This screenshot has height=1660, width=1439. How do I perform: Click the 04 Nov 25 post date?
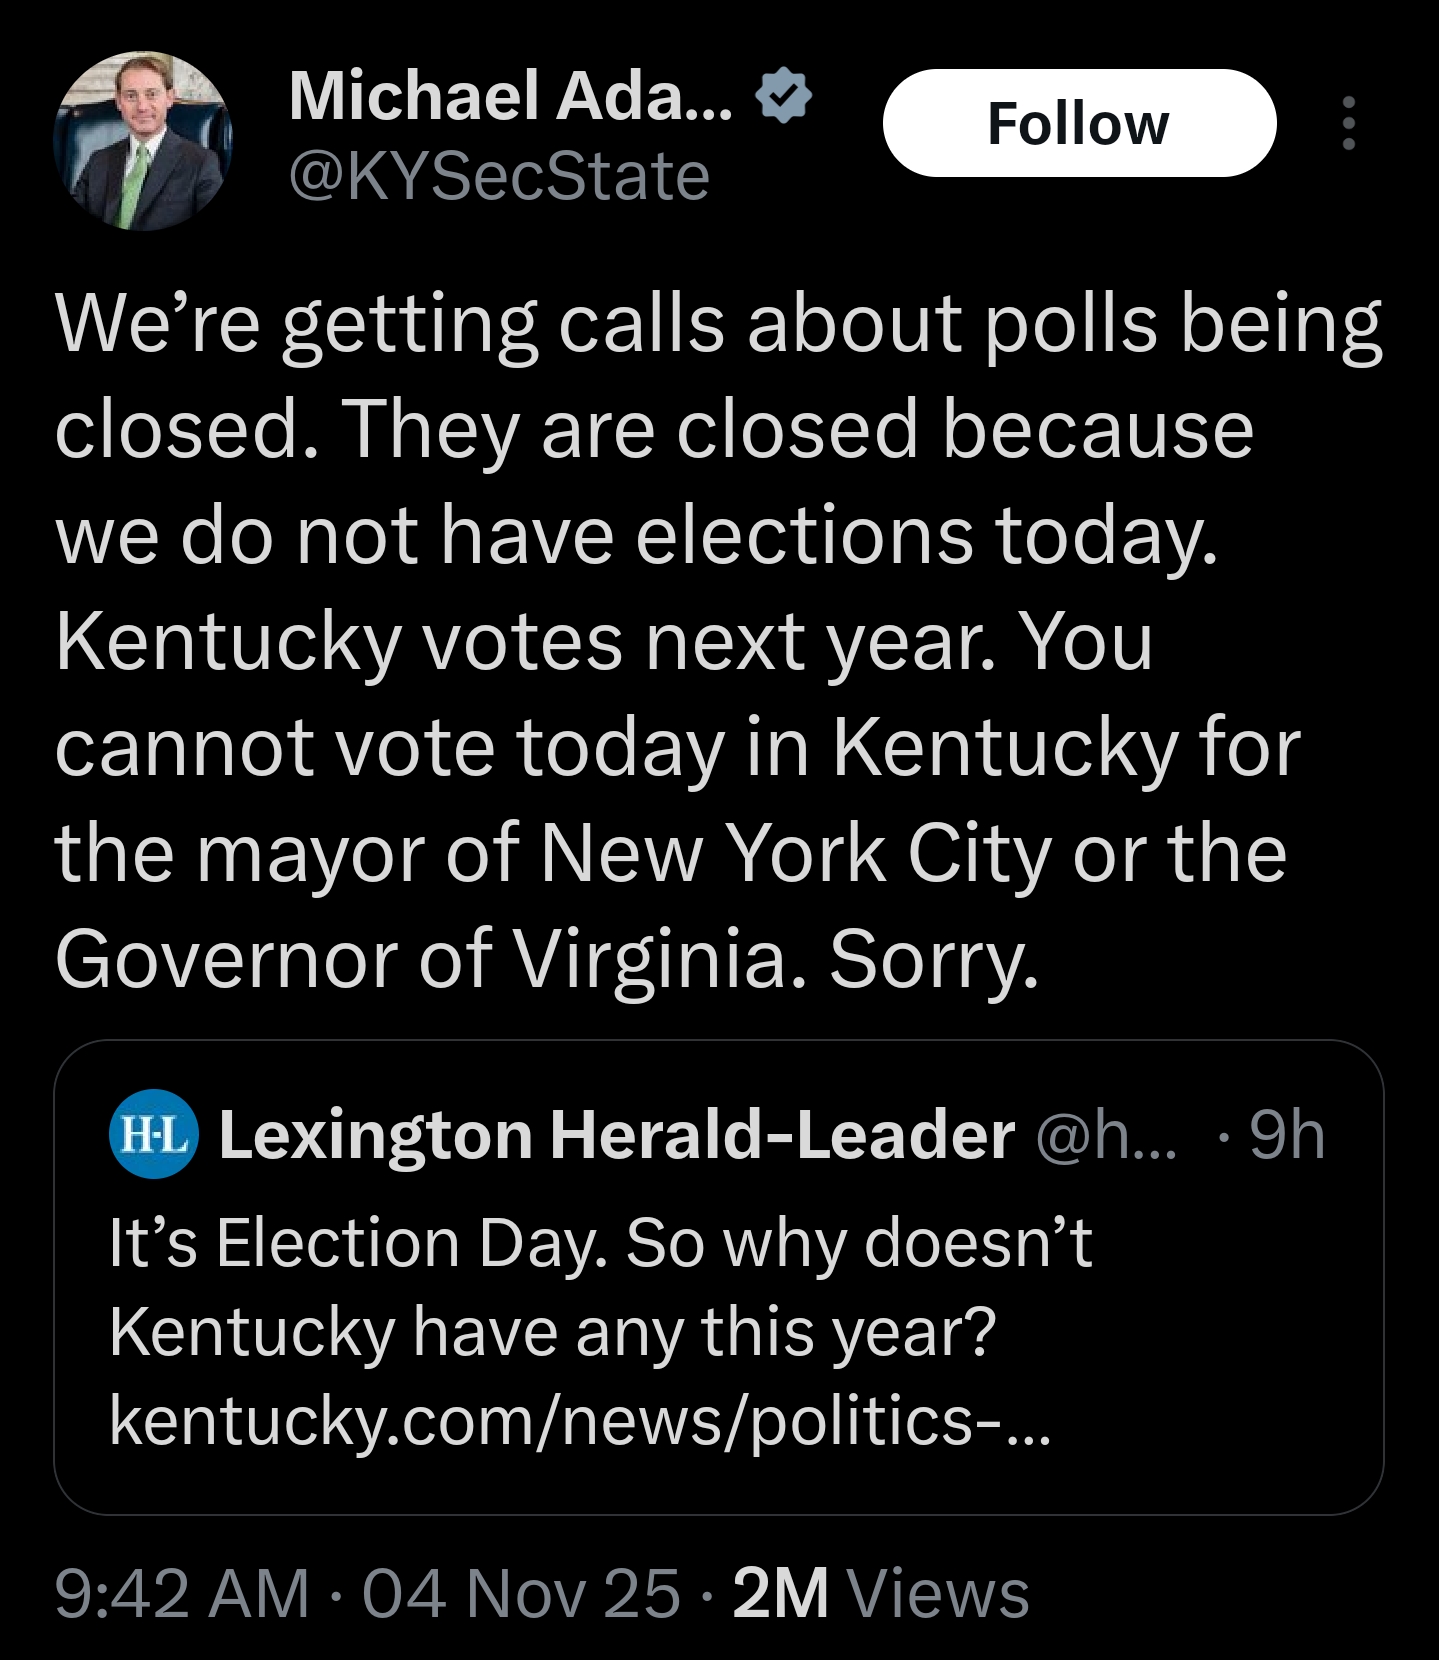pyautogui.click(x=521, y=1592)
